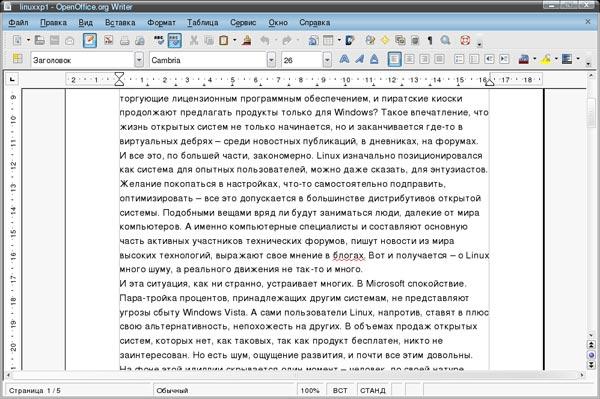The width and height of the screenshot is (600, 399).
Task: Justify the paragraph
Action: (x=439, y=59)
